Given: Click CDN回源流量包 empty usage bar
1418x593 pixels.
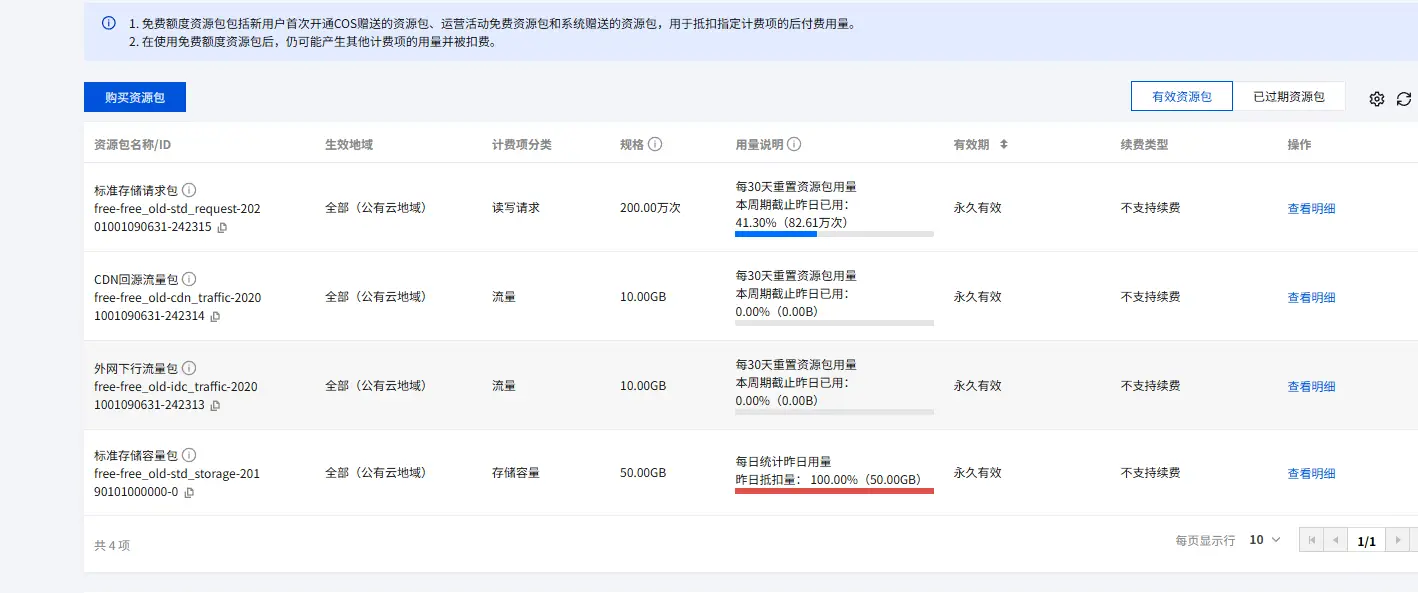Looking at the screenshot, I should coord(834,323).
